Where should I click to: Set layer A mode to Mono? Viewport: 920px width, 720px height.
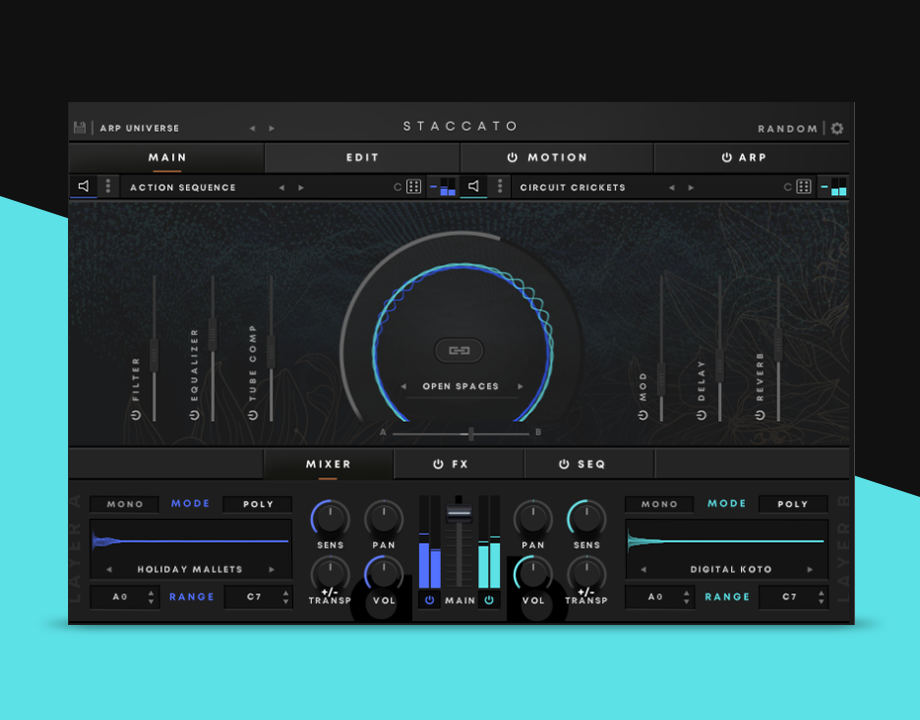(125, 504)
